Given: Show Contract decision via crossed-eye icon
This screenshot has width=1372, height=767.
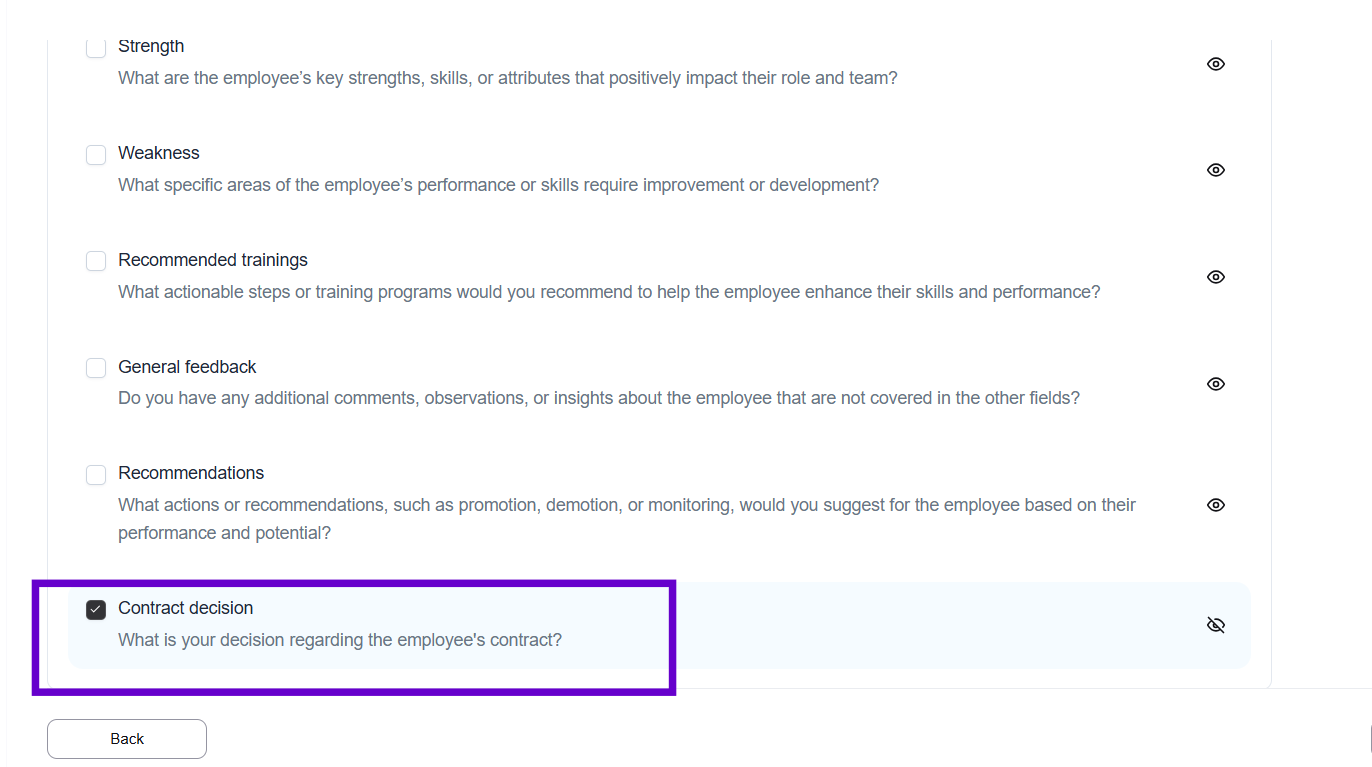Looking at the screenshot, I should tap(1215, 625).
